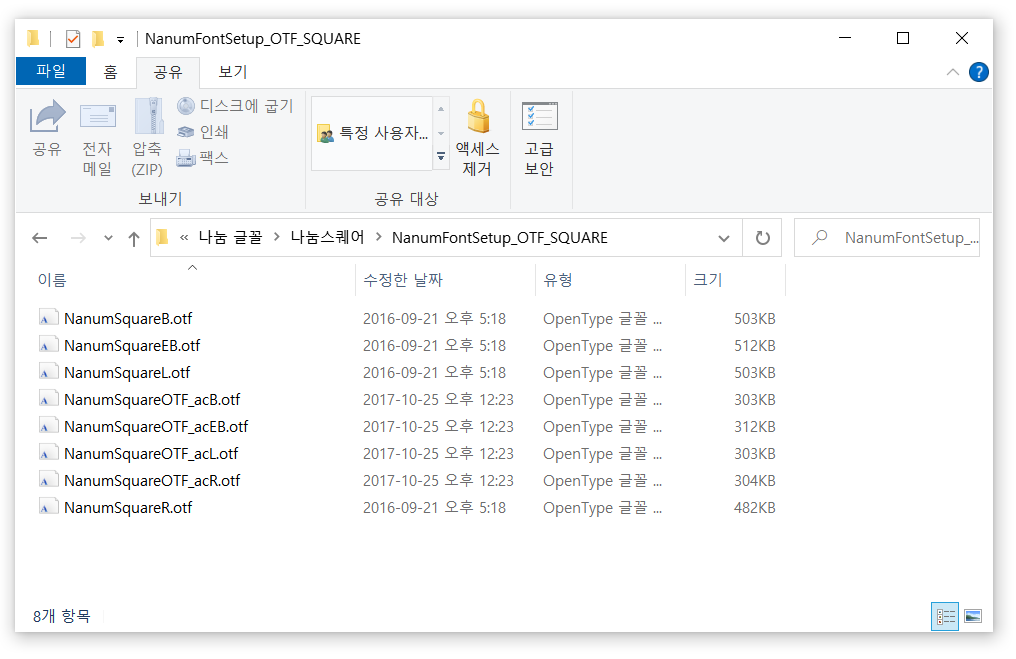
Task: Switch to the Home (홈) tab
Action: [111, 72]
